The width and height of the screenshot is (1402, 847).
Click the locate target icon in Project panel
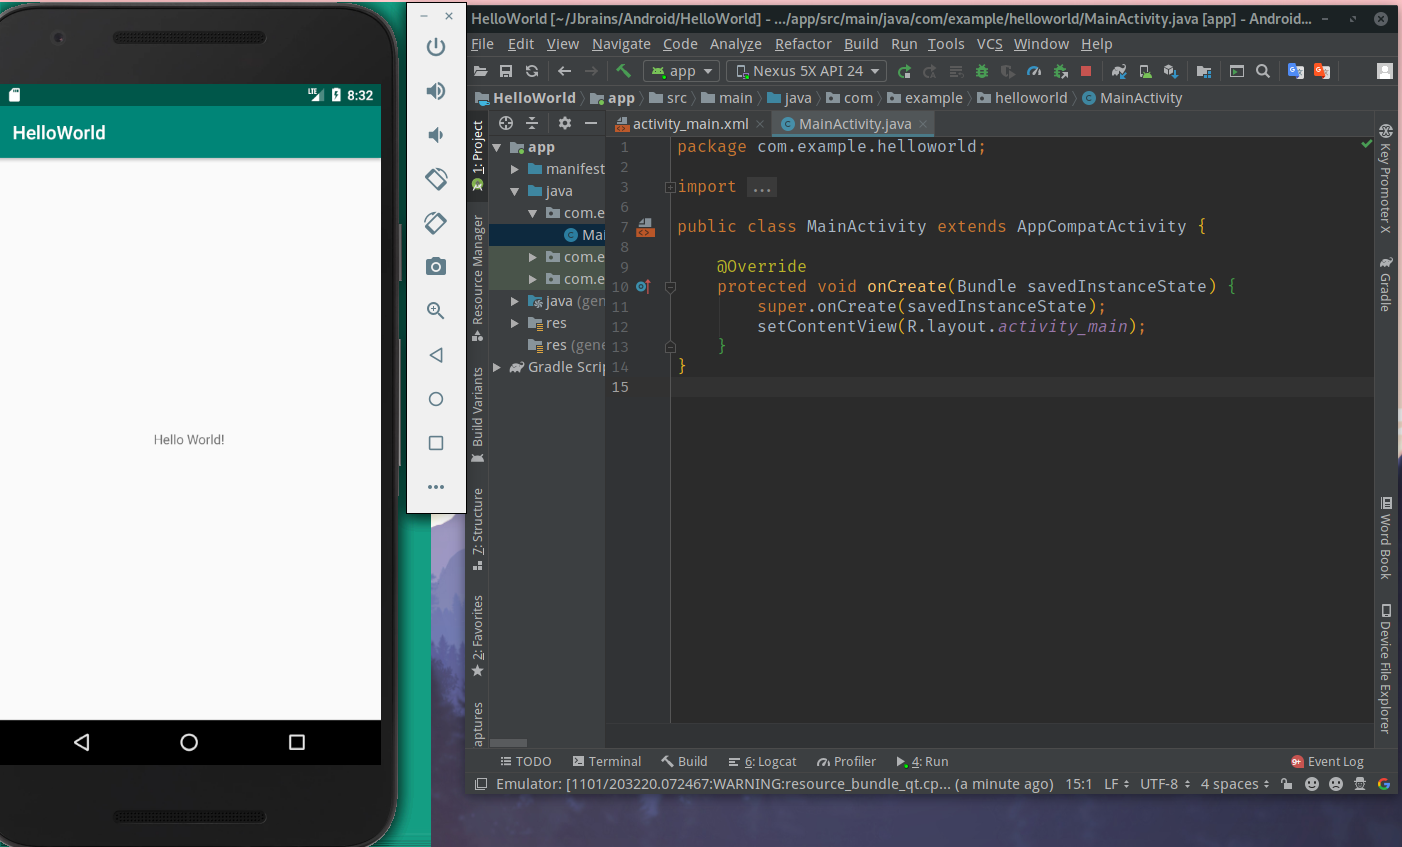(x=506, y=123)
